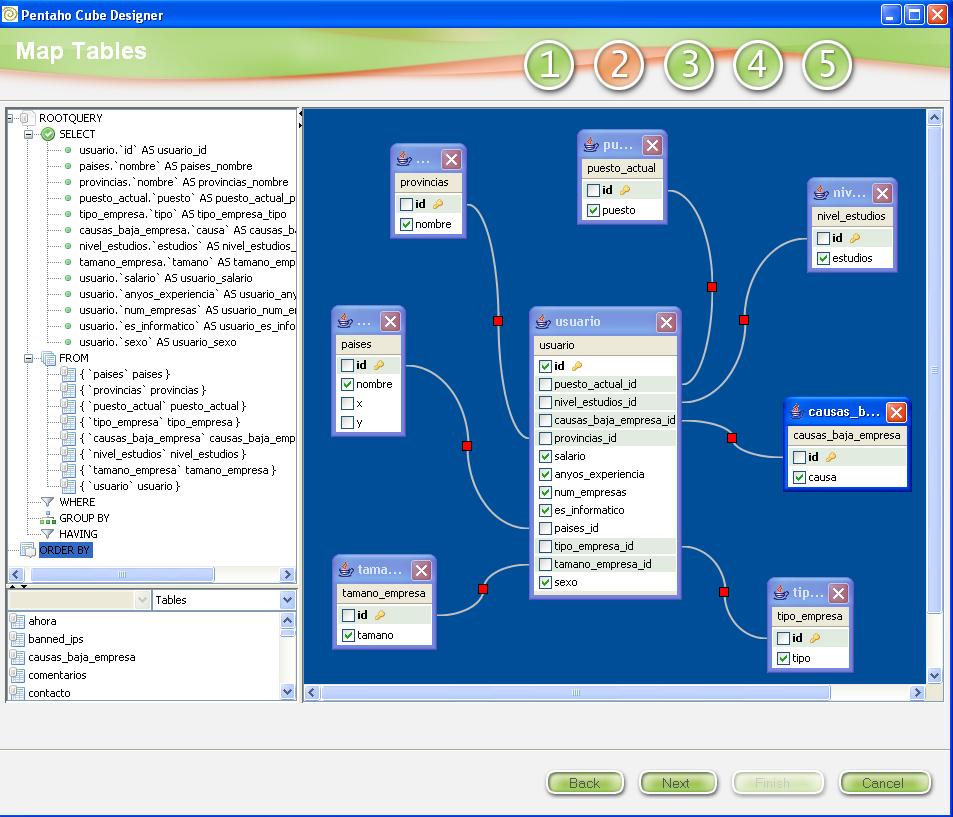
Task: Uncheck salario in the usuario table
Action: tap(545, 457)
